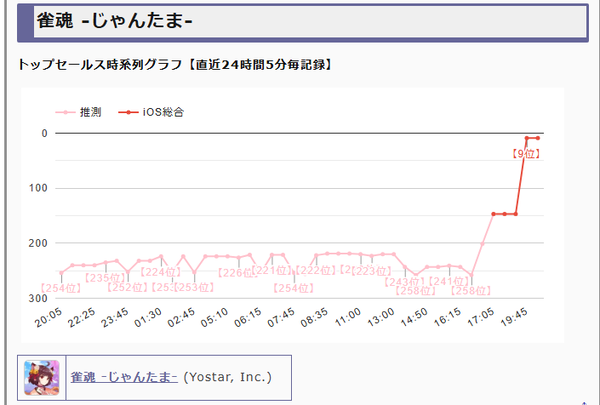Click the 【235位】 data label
The height and width of the screenshot is (405, 600).
click(x=104, y=278)
